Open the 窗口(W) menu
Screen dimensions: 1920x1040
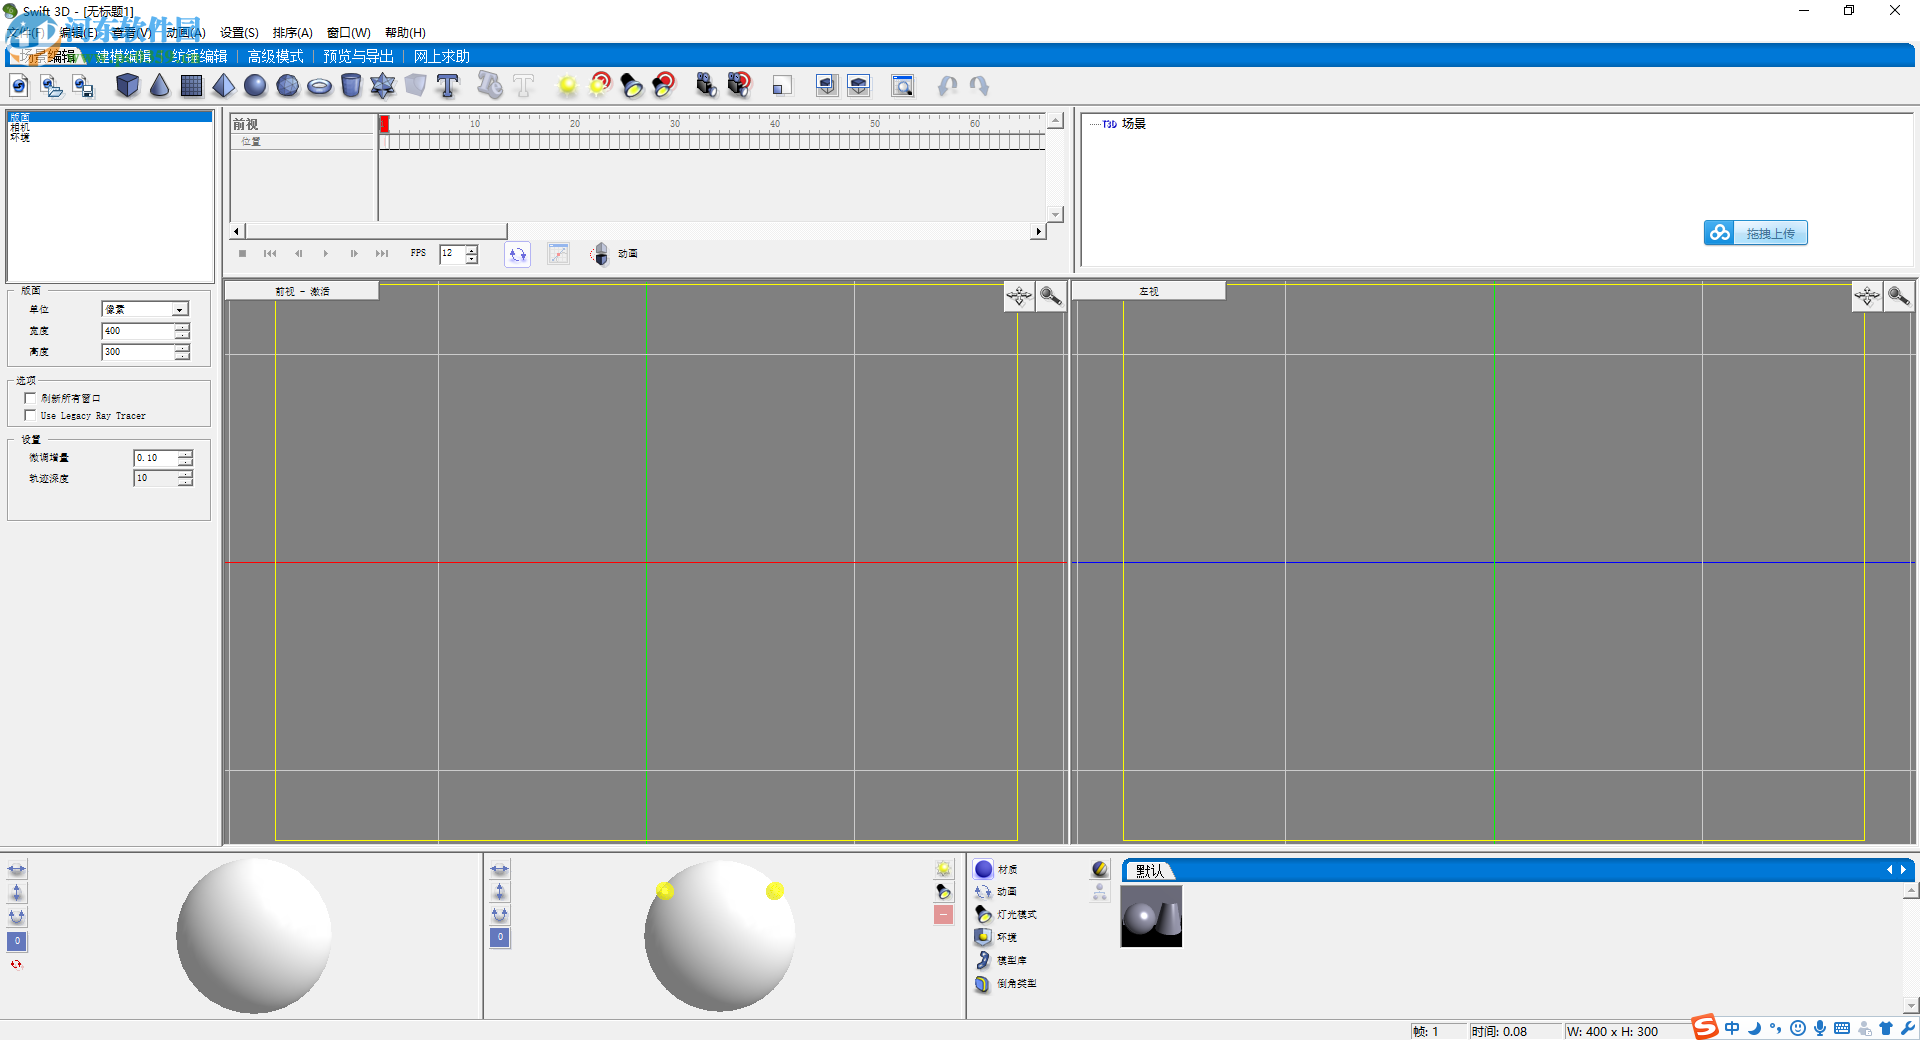pyautogui.click(x=347, y=33)
